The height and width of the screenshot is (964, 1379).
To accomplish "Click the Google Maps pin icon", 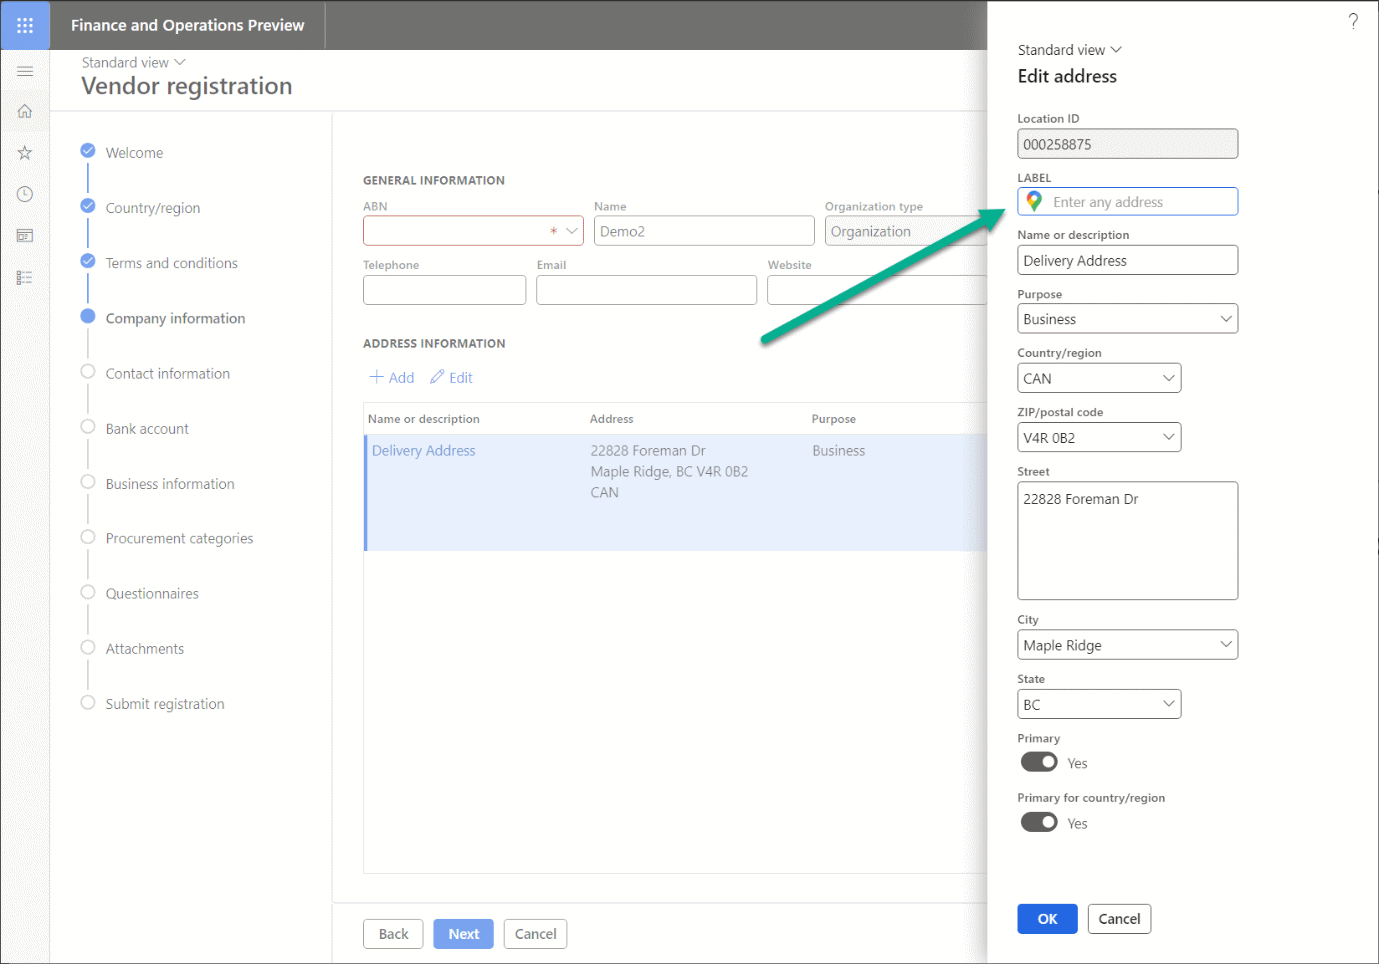I will (x=1034, y=201).
